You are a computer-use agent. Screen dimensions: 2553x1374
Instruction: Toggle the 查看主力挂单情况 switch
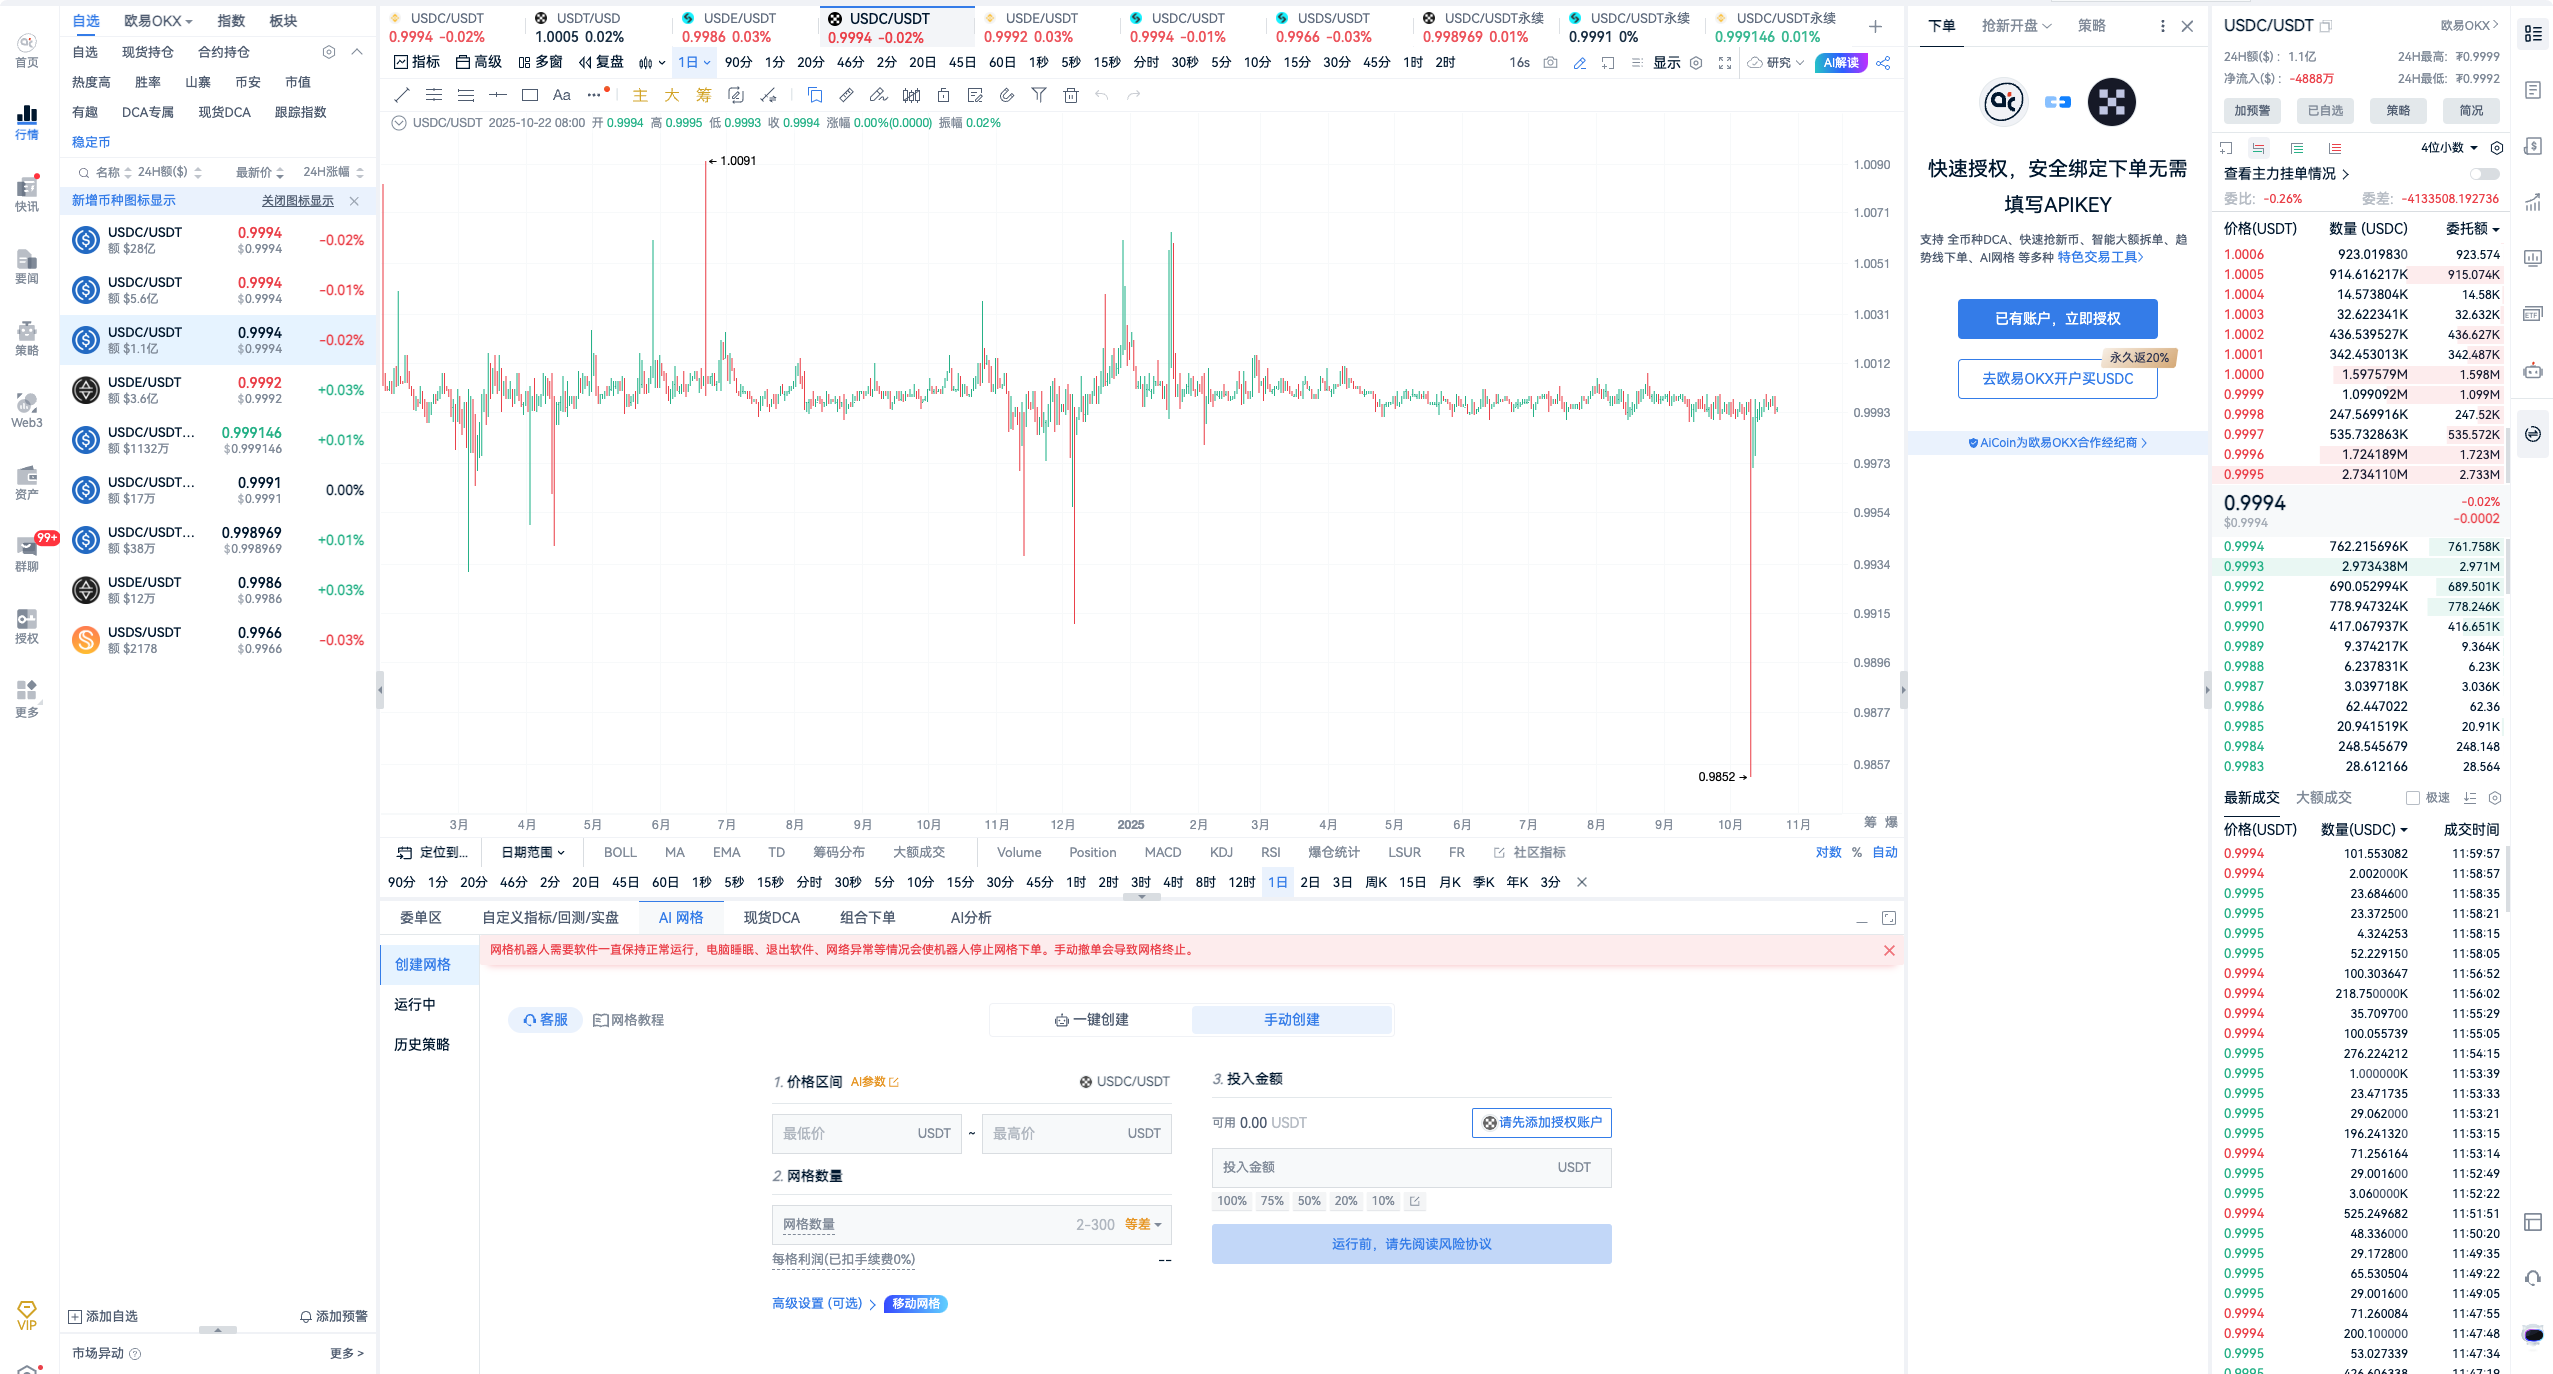[2484, 174]
